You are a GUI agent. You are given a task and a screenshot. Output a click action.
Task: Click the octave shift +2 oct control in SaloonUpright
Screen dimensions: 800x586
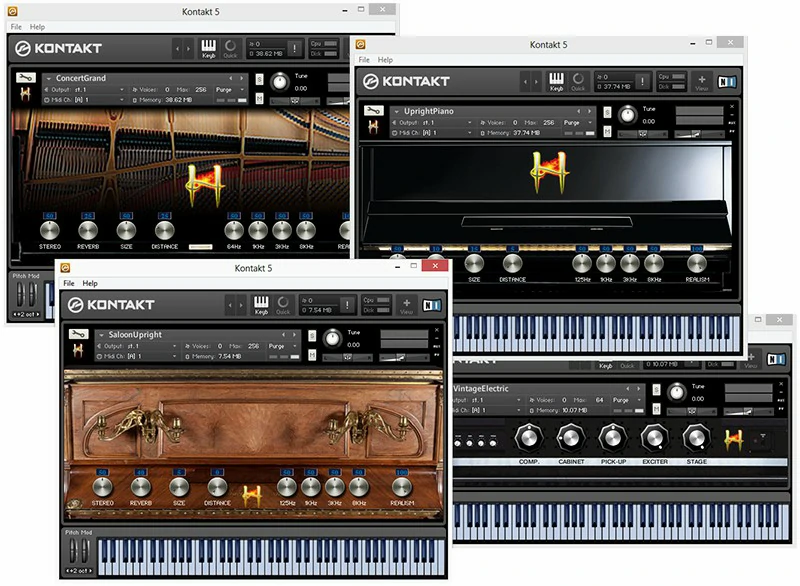click(x=79, y=571)
